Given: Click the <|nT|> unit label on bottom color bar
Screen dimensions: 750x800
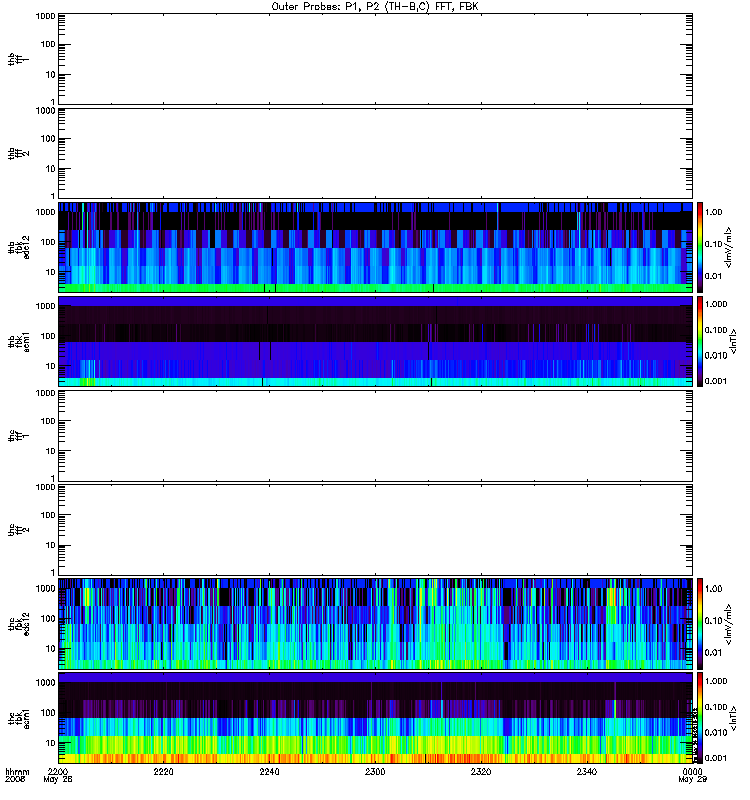Looking at the screenshot, I should (x=734, y=718).
